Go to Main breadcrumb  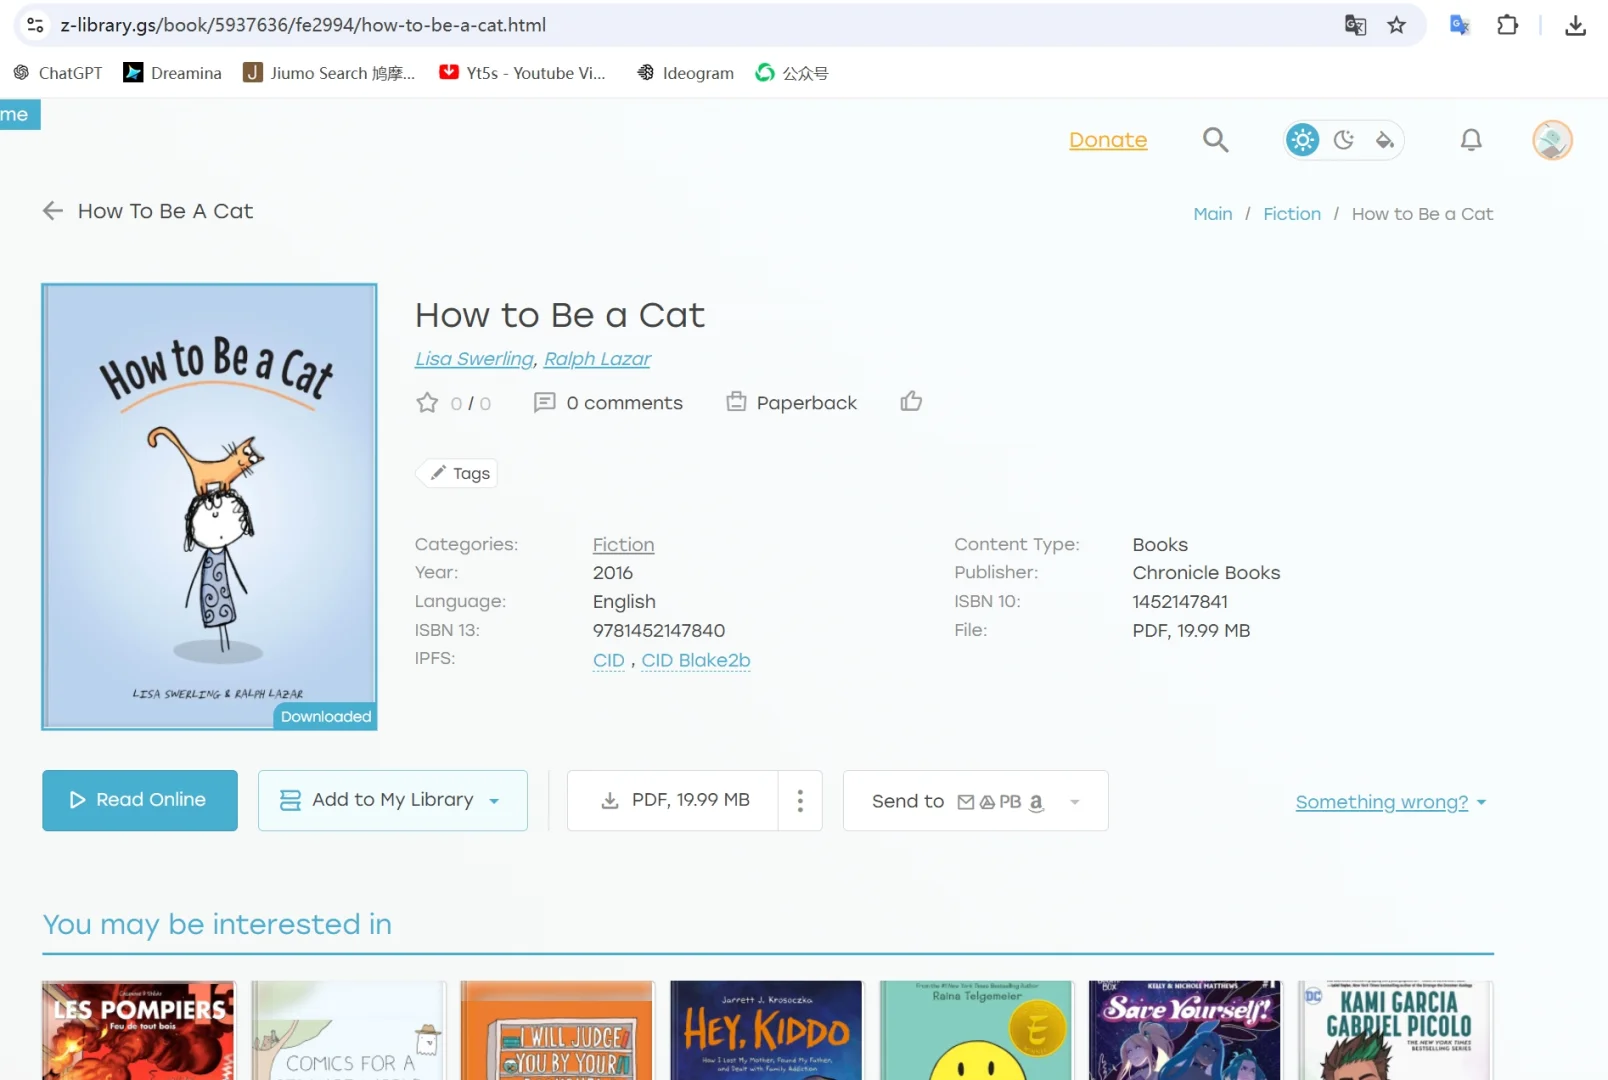1212,214
